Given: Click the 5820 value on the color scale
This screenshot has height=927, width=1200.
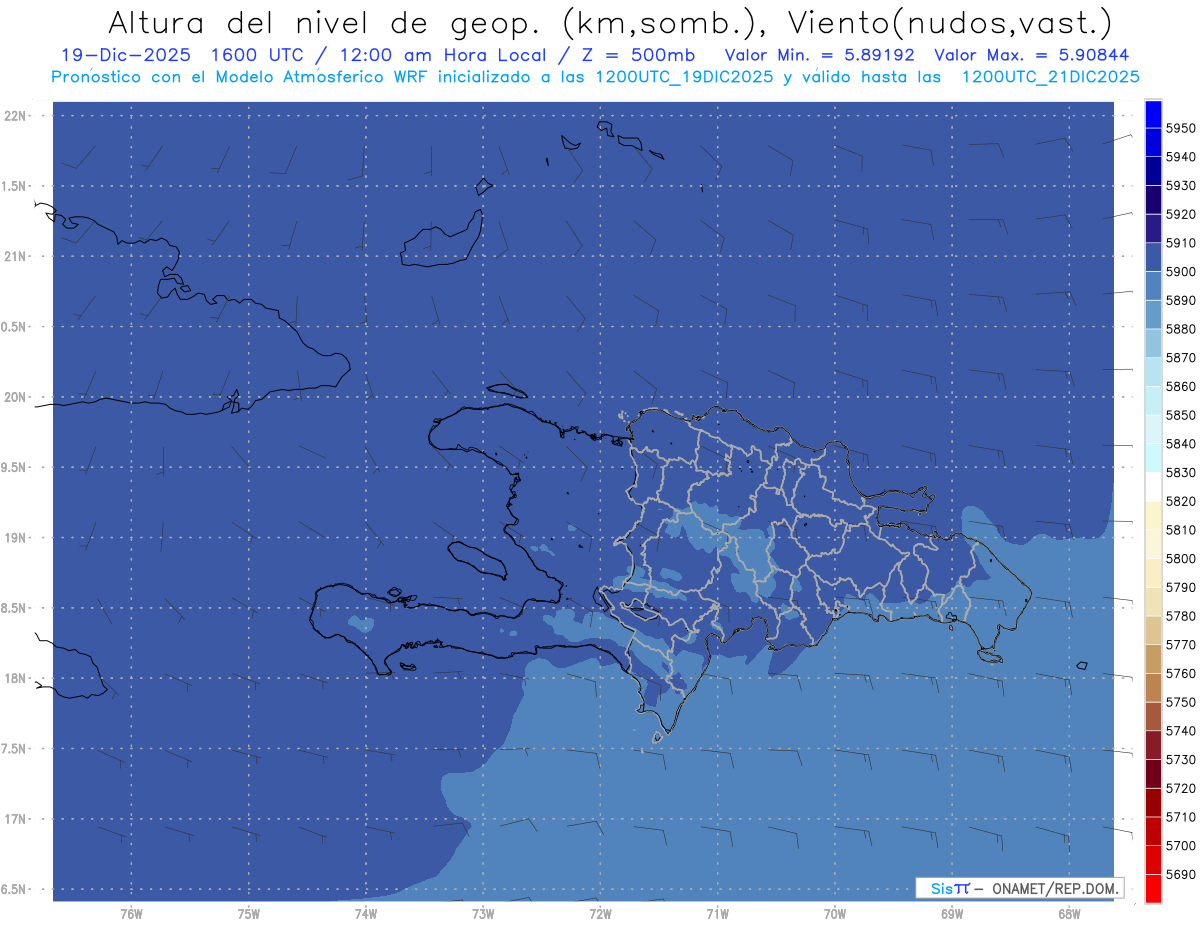Looking at the screenshot, I should tap(1181, 501).
